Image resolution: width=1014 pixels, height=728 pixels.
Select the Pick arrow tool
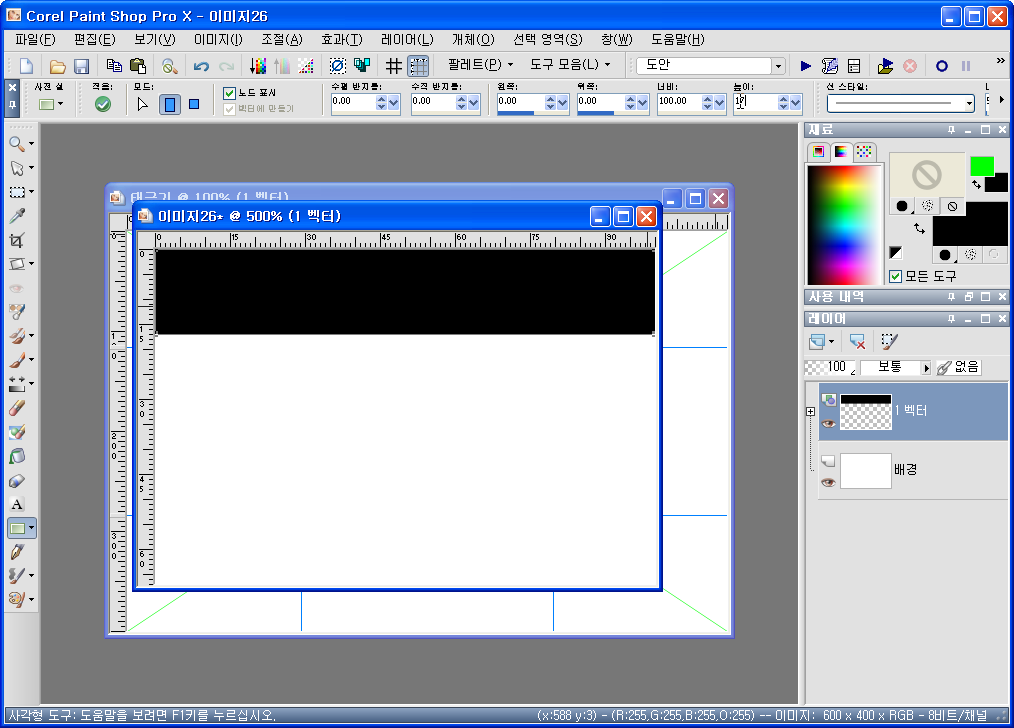coord(17,167)
